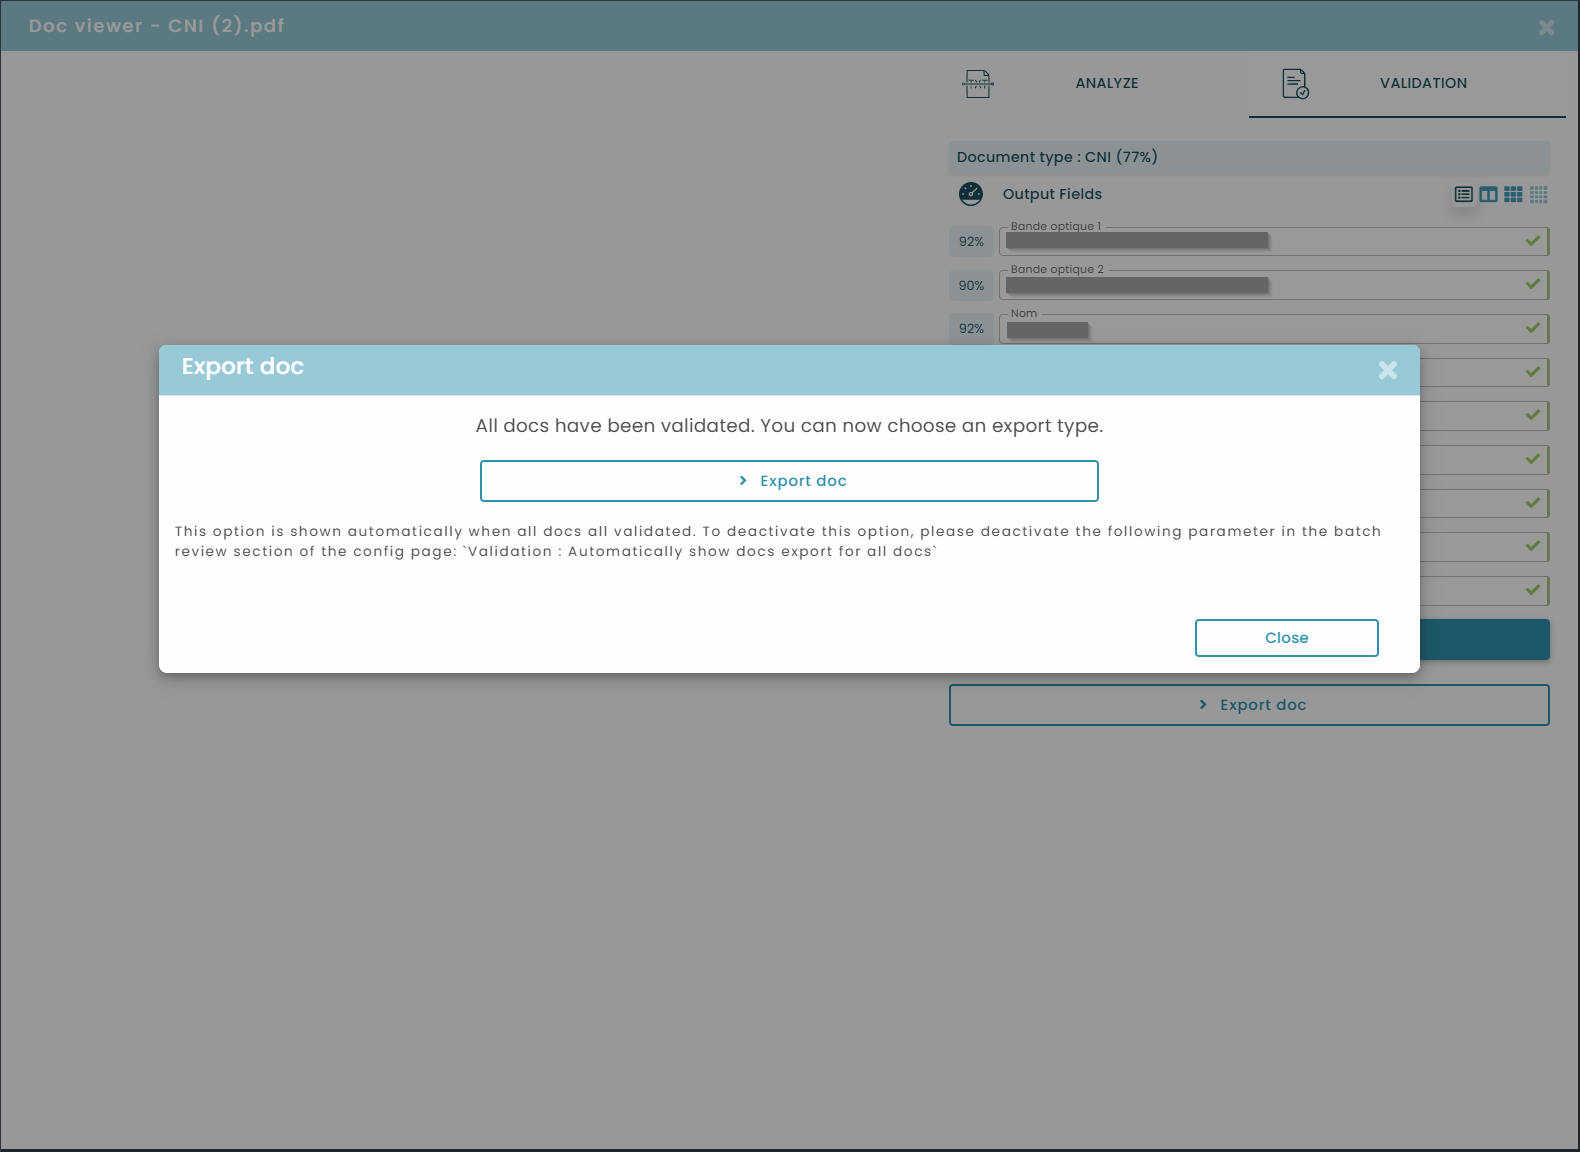Switch output fields to four-column grid

click(1538, 195)
